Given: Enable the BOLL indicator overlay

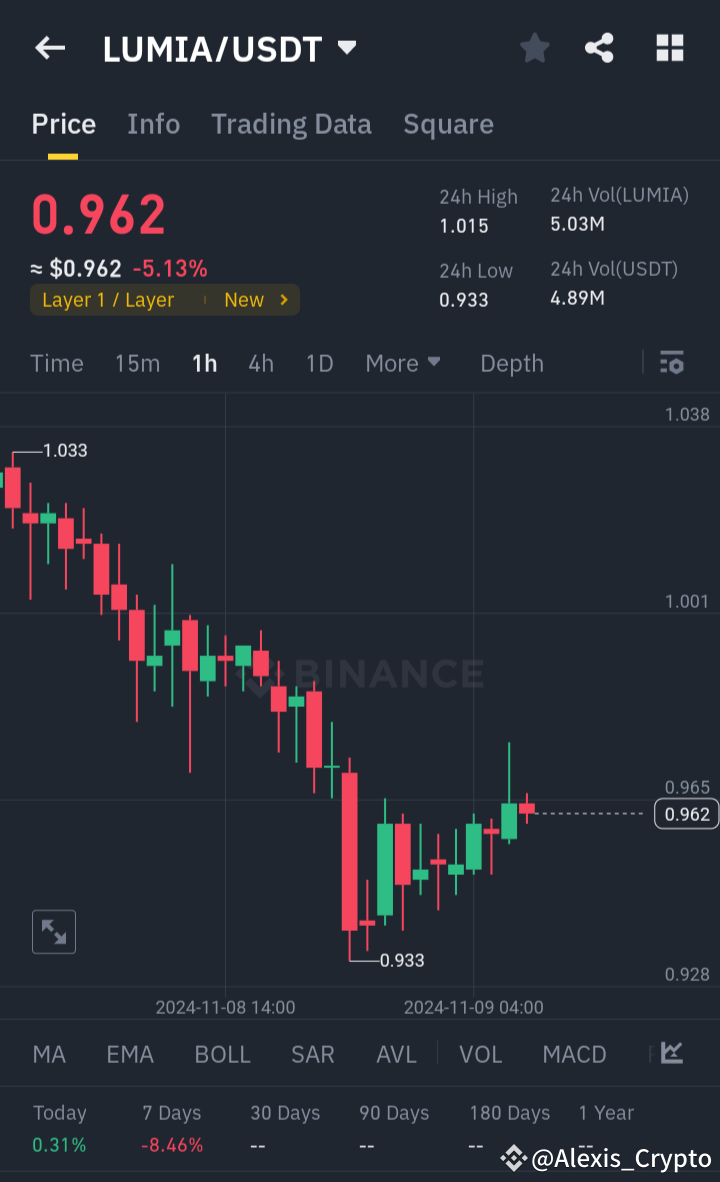Looking at the screenshot, I should pyautogui.click(x=222, y=1054).
